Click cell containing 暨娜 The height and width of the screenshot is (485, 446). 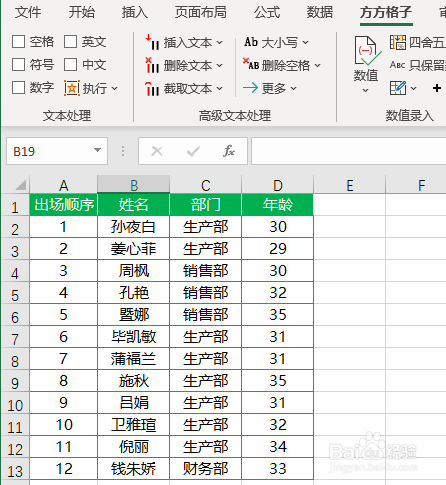[134, 315]
